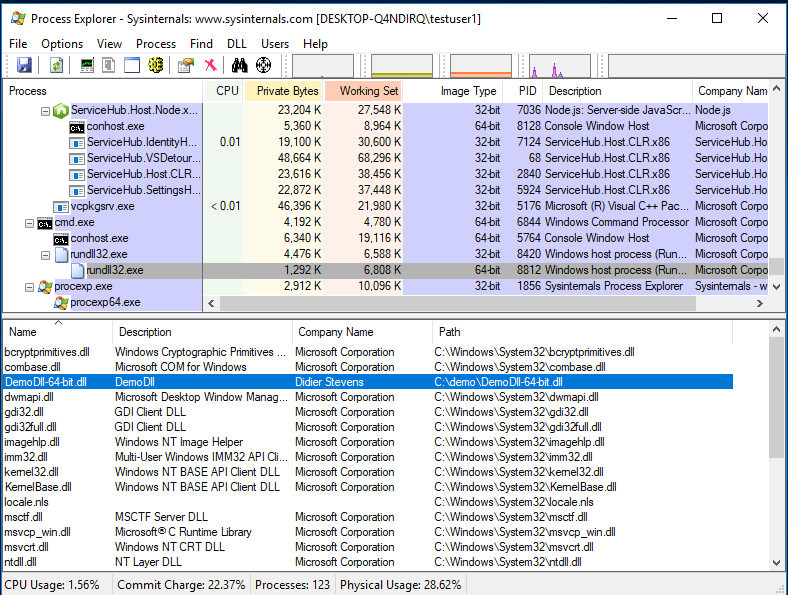The image size is (788, 595).
Task: Collapse the ServiceHub.Host.Node process branch
Action: pyautogui.click(x=45, y=110)
